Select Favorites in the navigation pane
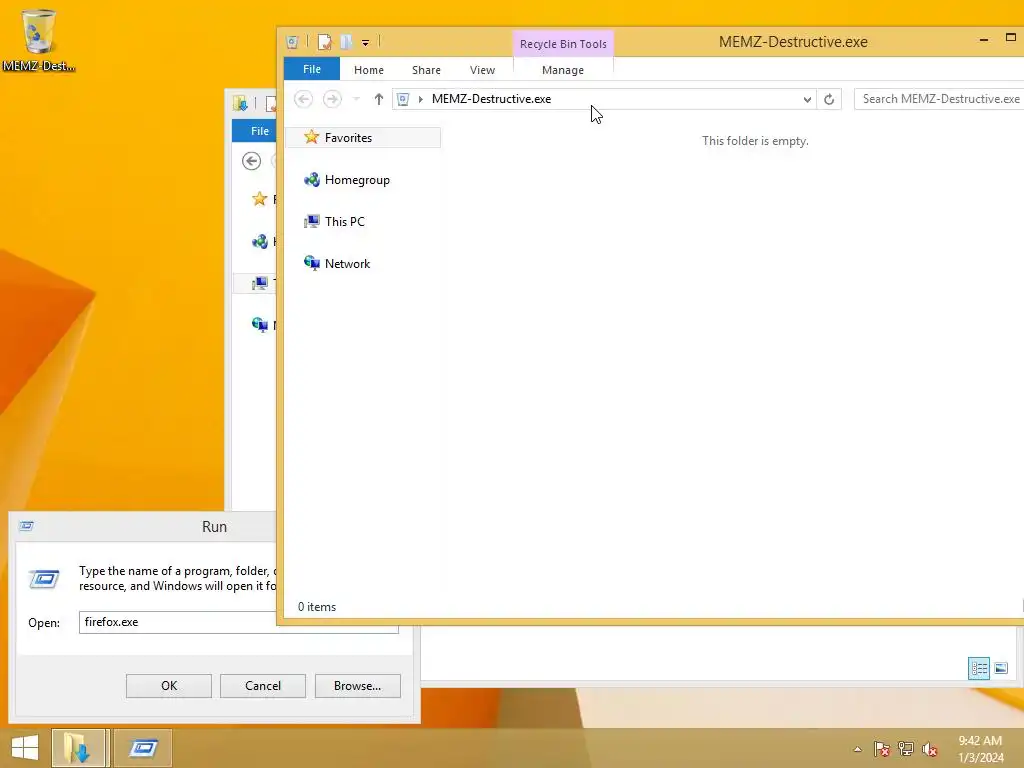Image resolution: width=1024 pixels, height=768 pixels. [x=363, y=138]
